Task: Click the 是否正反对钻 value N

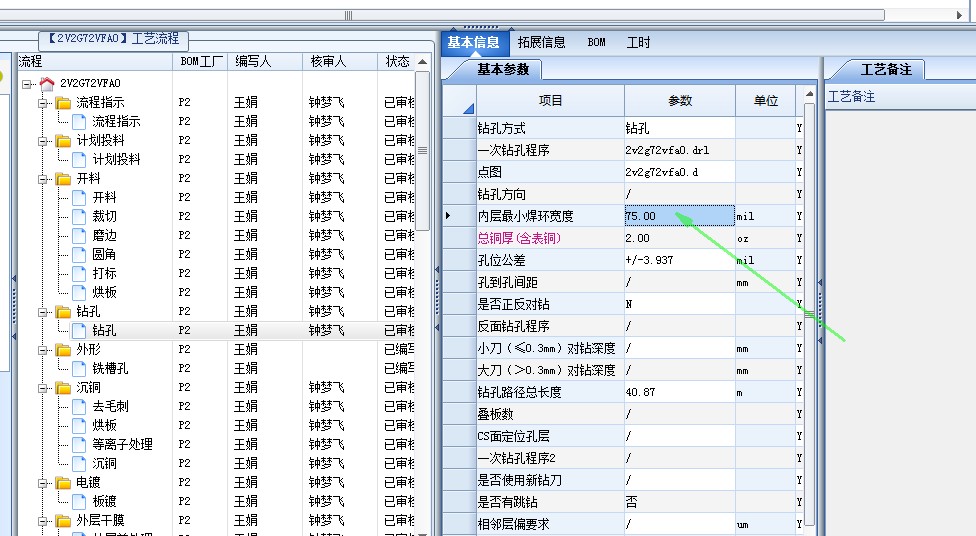Action: (x=680, y=304)
